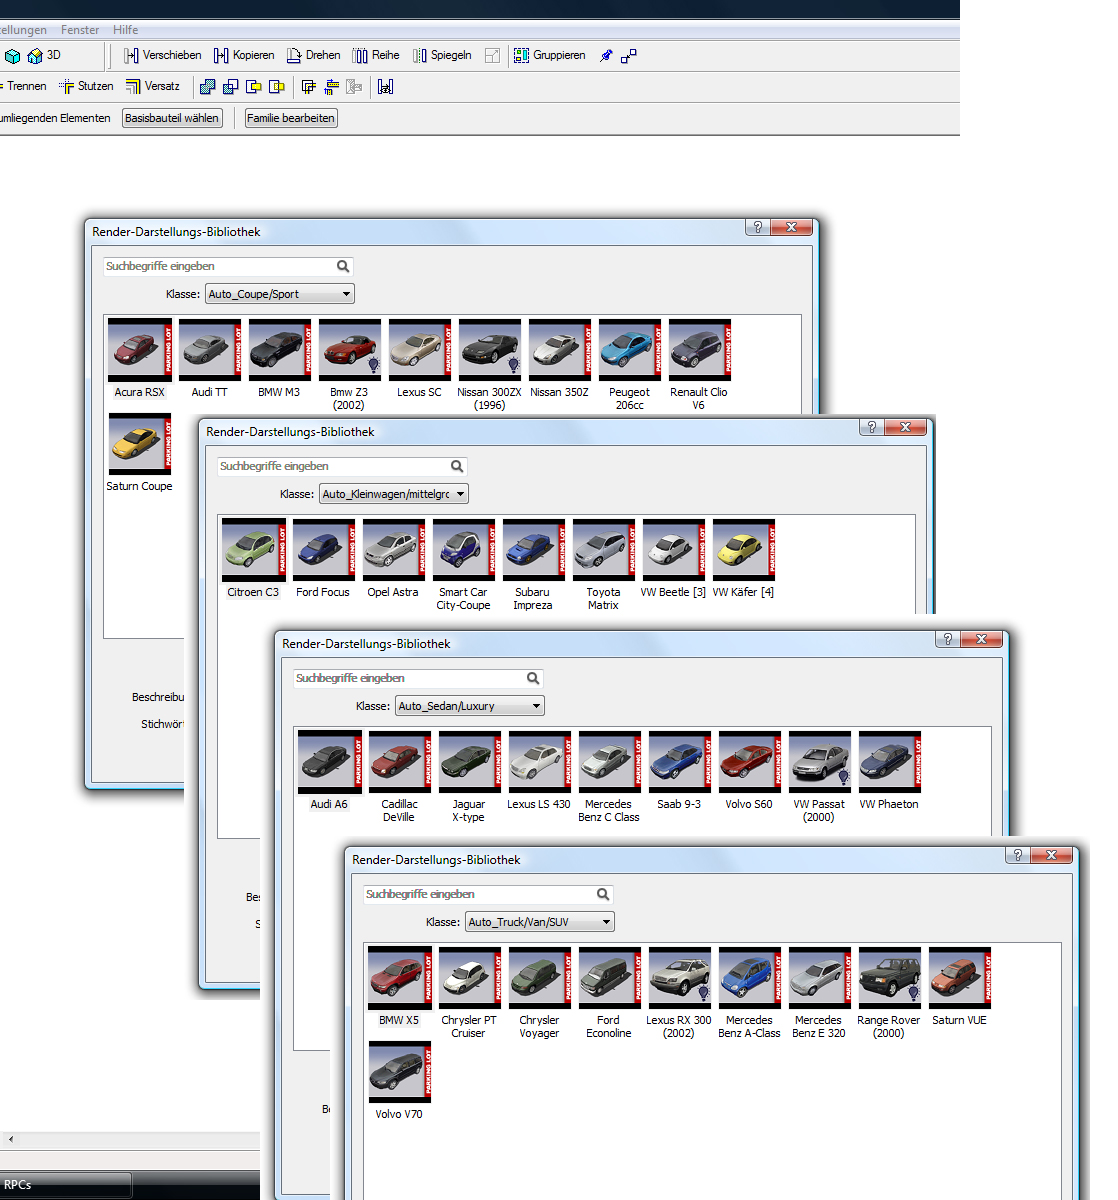Open help in the Auto_Truck/Van/SUV dialog title bar
The height and width of the screenshot is (1200, 1118).
pyautogui.click(x=1018, y=855)
